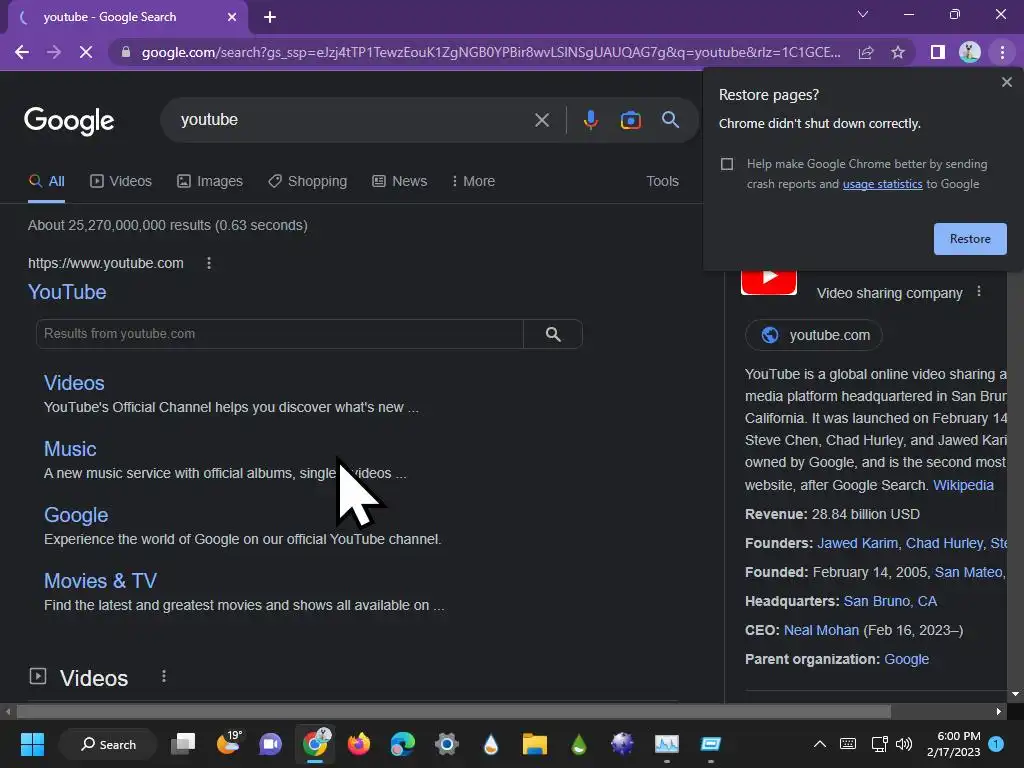
Task: Dismiss the Restore pages popup
Action: 1006,82
